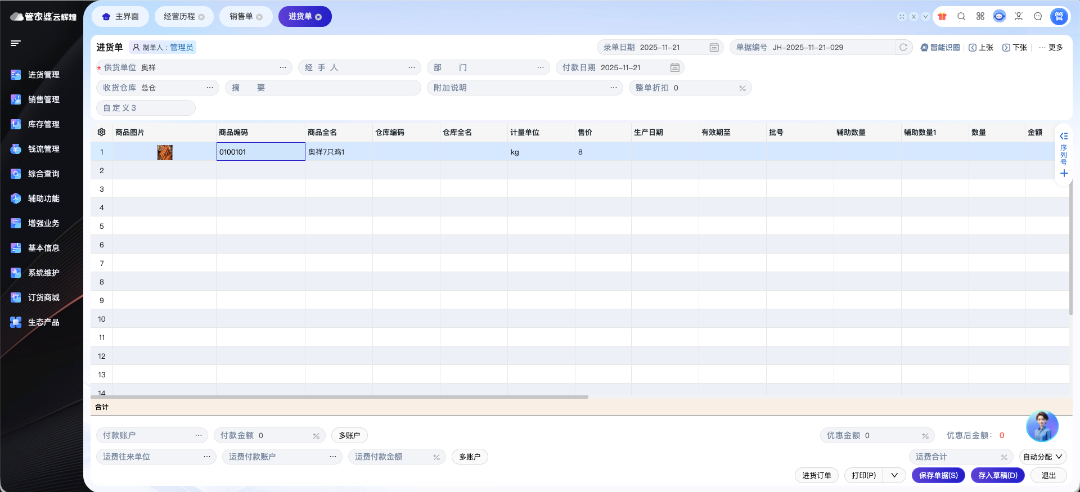Open the 自动分配 dropdown
Screen dimensions: 1080x492
tap(1042, 456)
